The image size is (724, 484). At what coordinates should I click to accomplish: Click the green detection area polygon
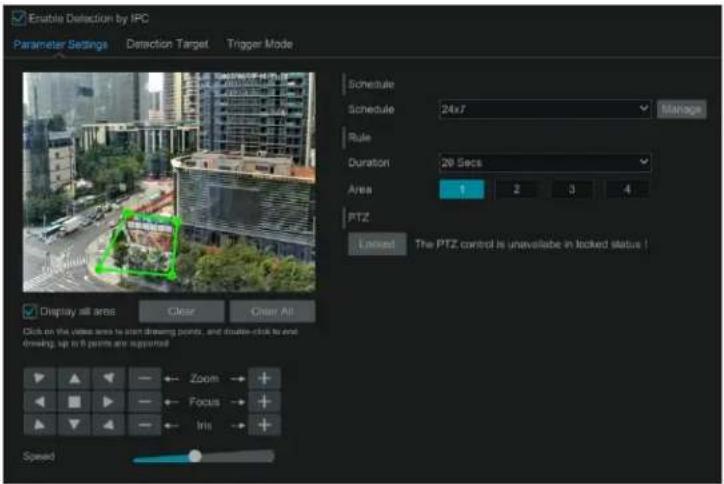click(141, 247)
